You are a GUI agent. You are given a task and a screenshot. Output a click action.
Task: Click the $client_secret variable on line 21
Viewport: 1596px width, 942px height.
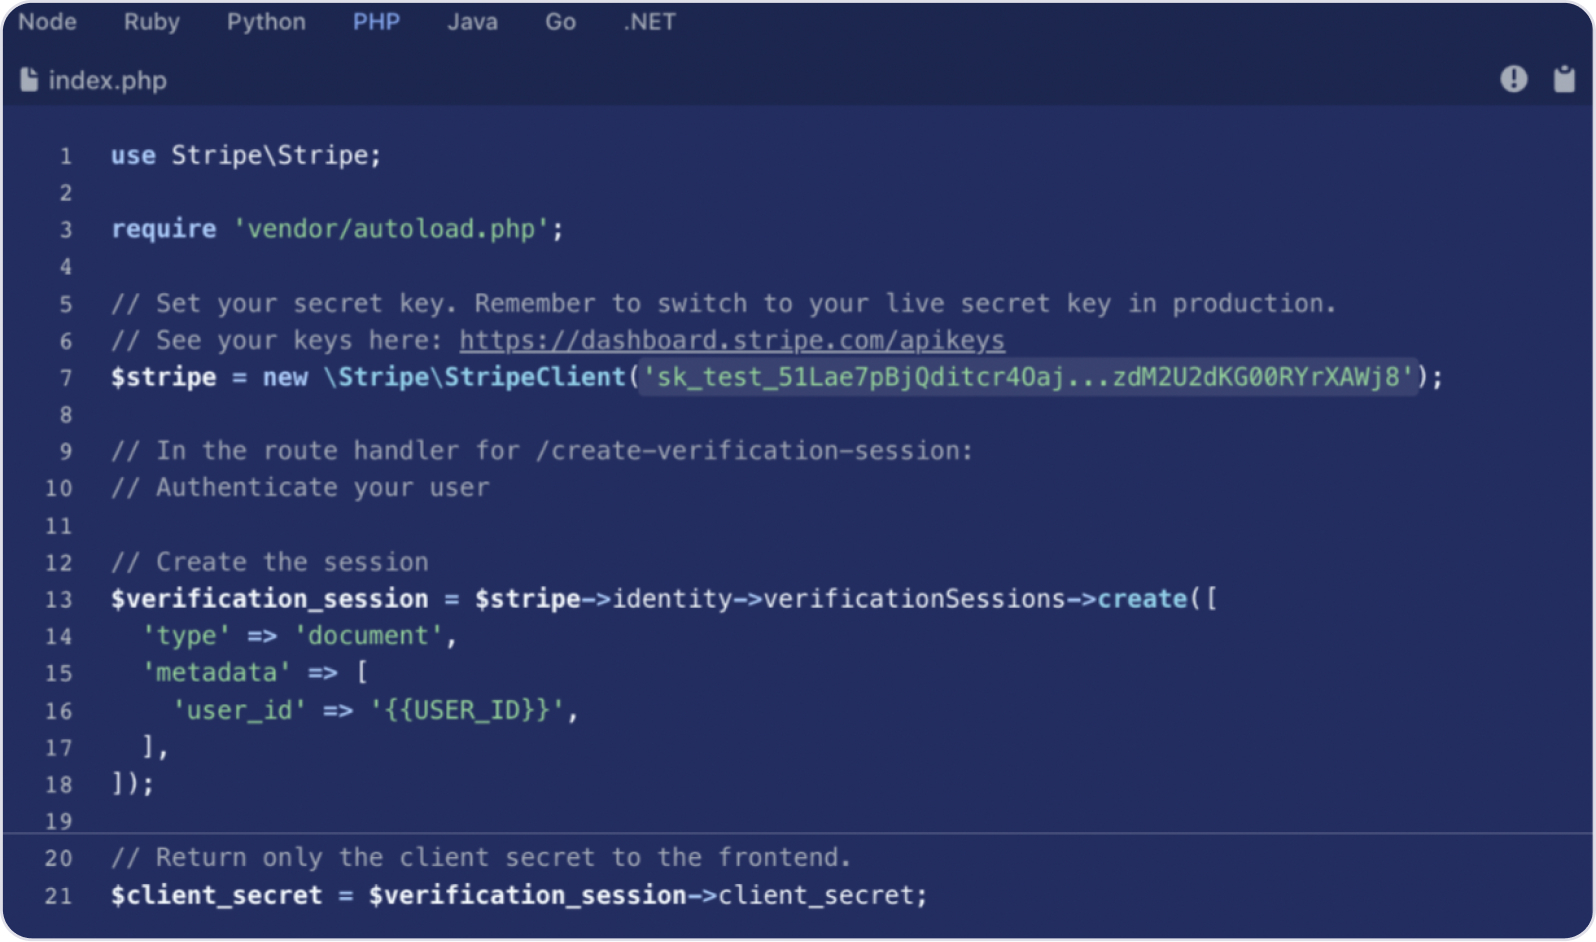pos(216,895)
